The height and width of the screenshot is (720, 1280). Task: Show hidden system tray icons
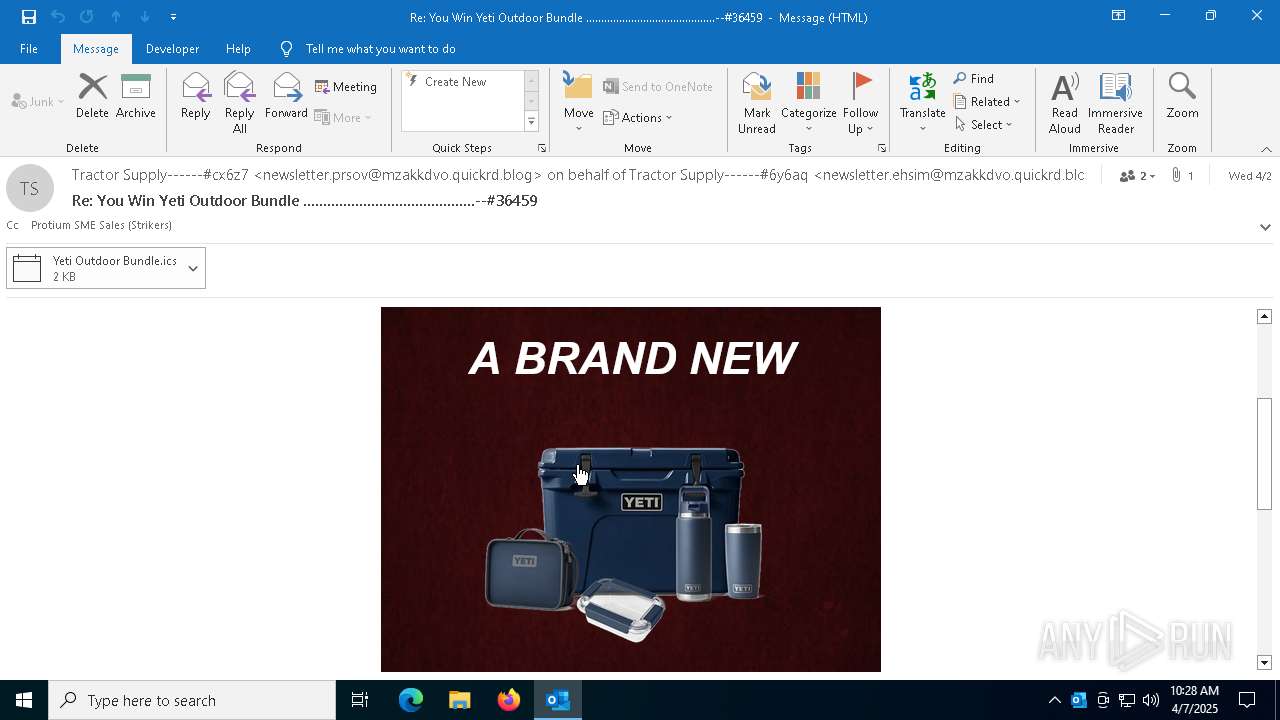pyautogui.click(x=1054, y=700)
